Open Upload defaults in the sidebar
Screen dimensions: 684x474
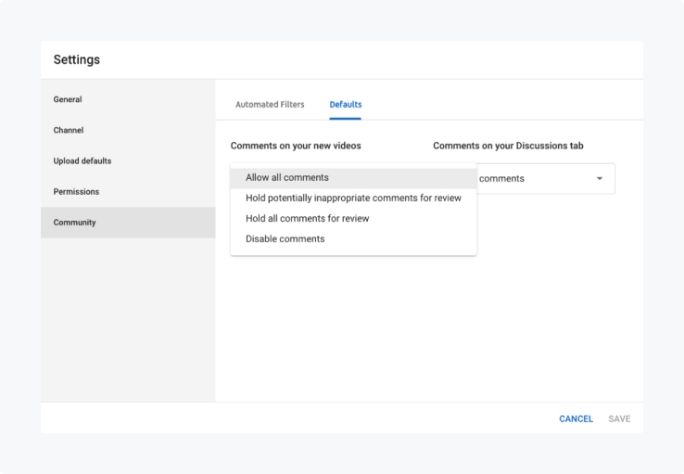(x=82, y=161)
